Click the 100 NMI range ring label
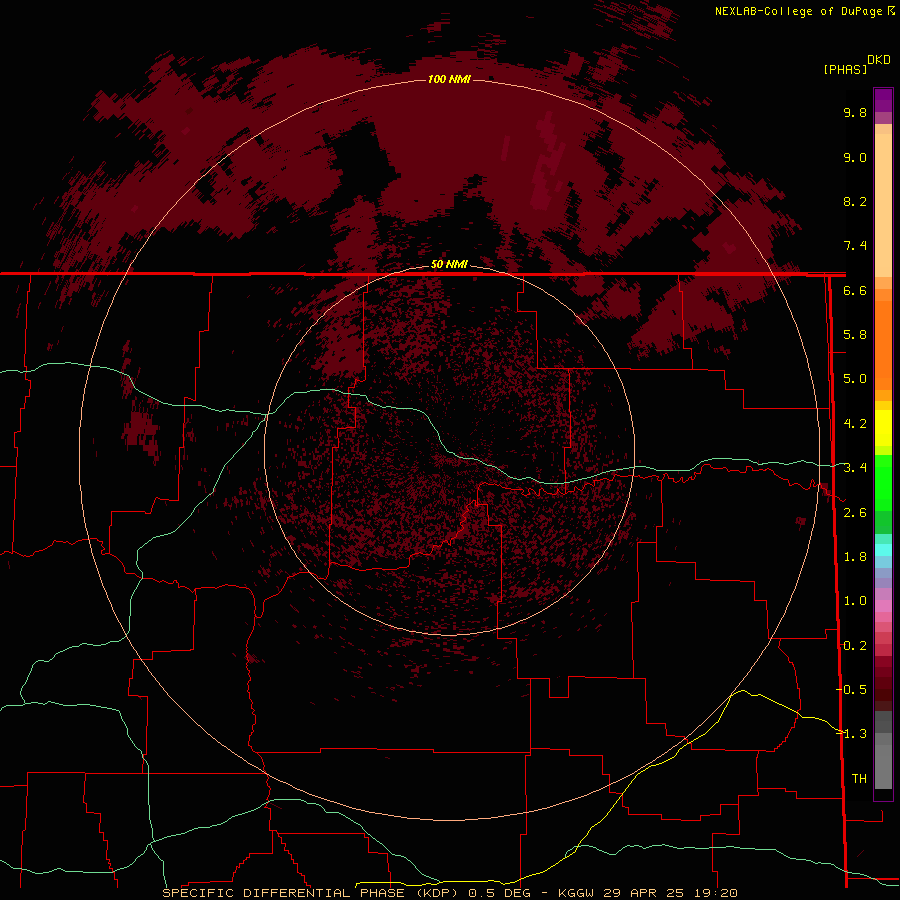900x900 pixels. tap(449, 79)
